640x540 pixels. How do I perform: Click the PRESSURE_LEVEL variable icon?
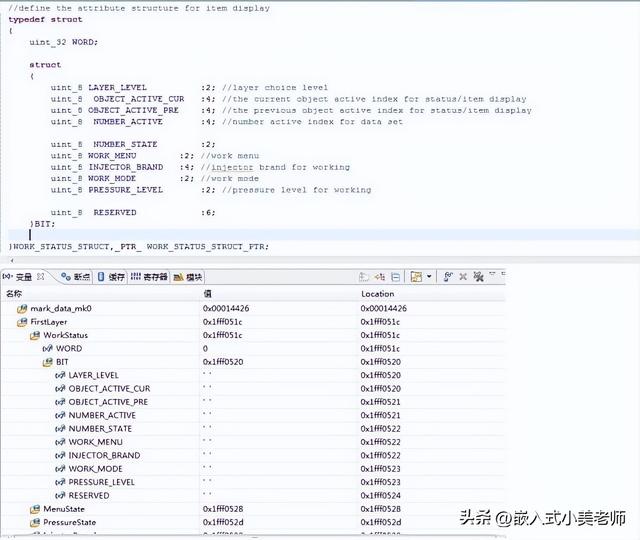60,482
